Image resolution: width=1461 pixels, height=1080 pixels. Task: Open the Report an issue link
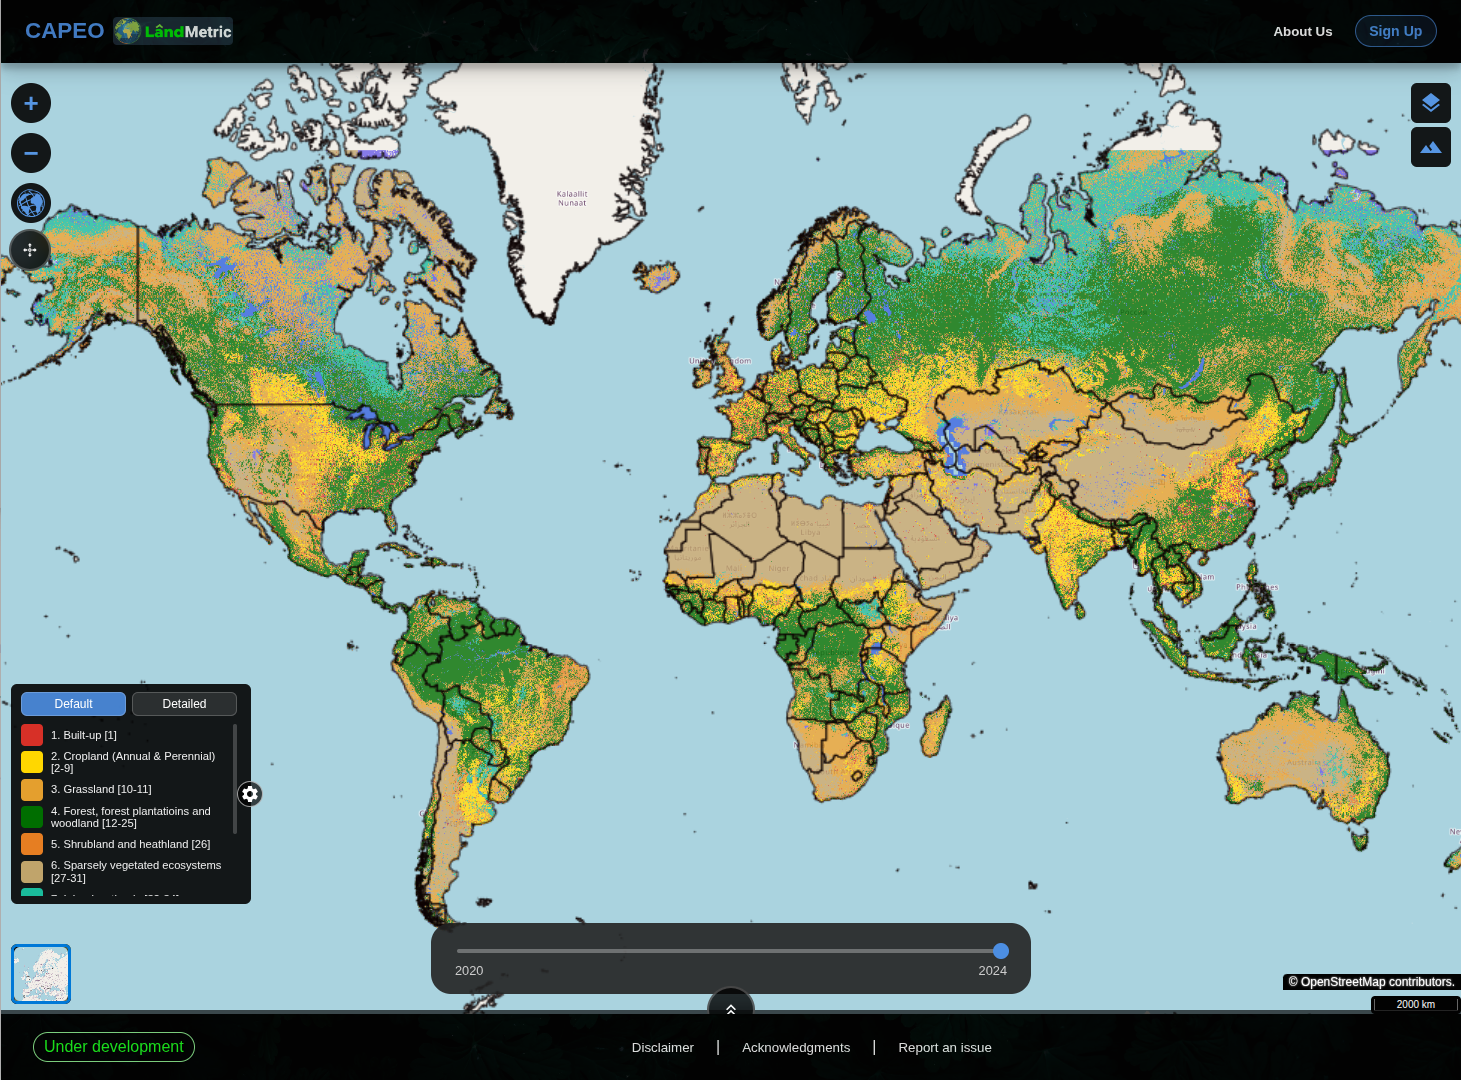tap(945, 1048)
